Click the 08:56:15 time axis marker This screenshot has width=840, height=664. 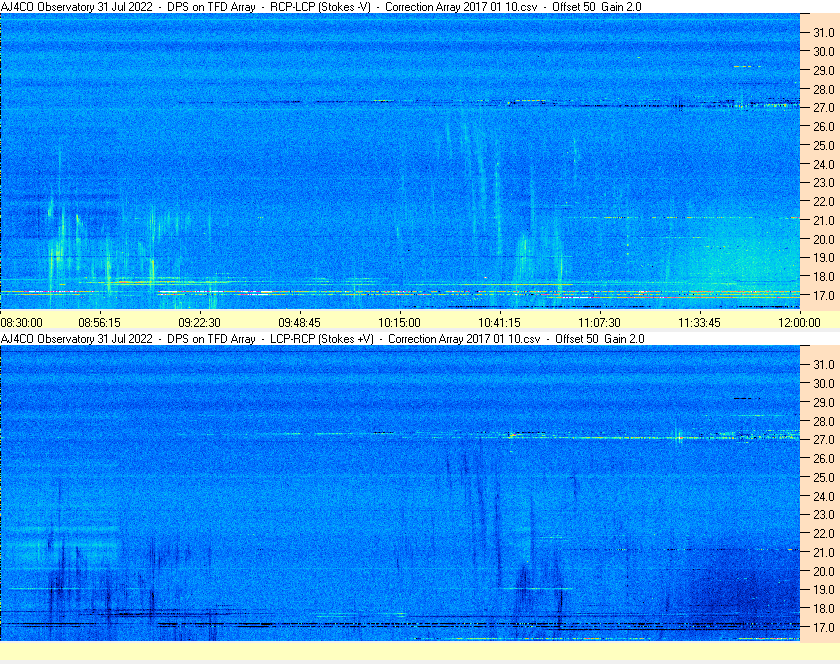click(100, 323)
